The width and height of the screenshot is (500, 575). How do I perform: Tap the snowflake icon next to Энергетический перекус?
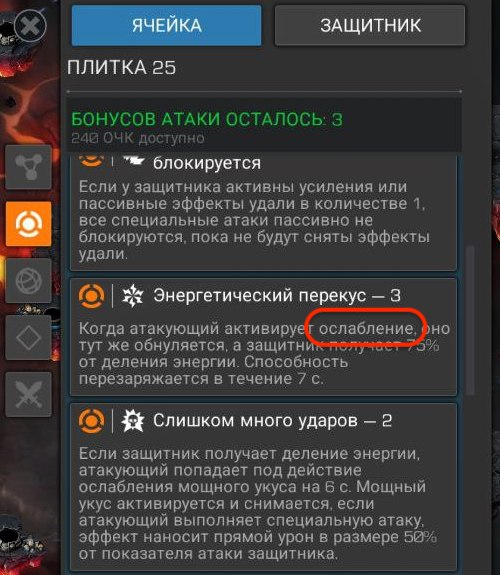click(x=132, y=296)
